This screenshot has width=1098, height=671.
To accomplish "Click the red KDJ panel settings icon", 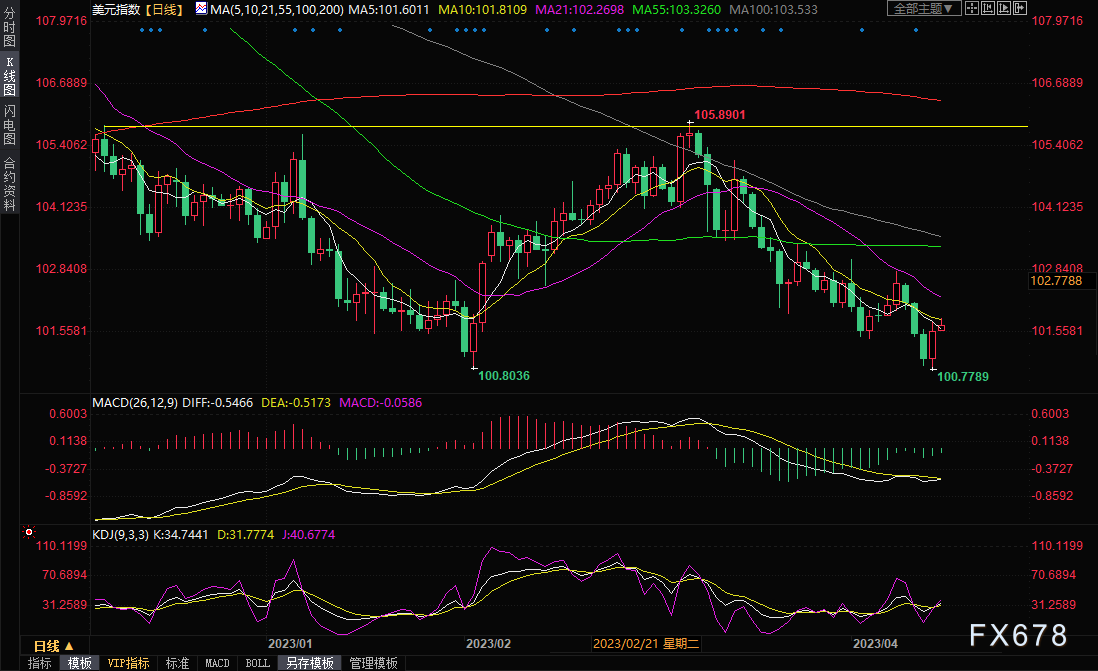I will (28, 534).
